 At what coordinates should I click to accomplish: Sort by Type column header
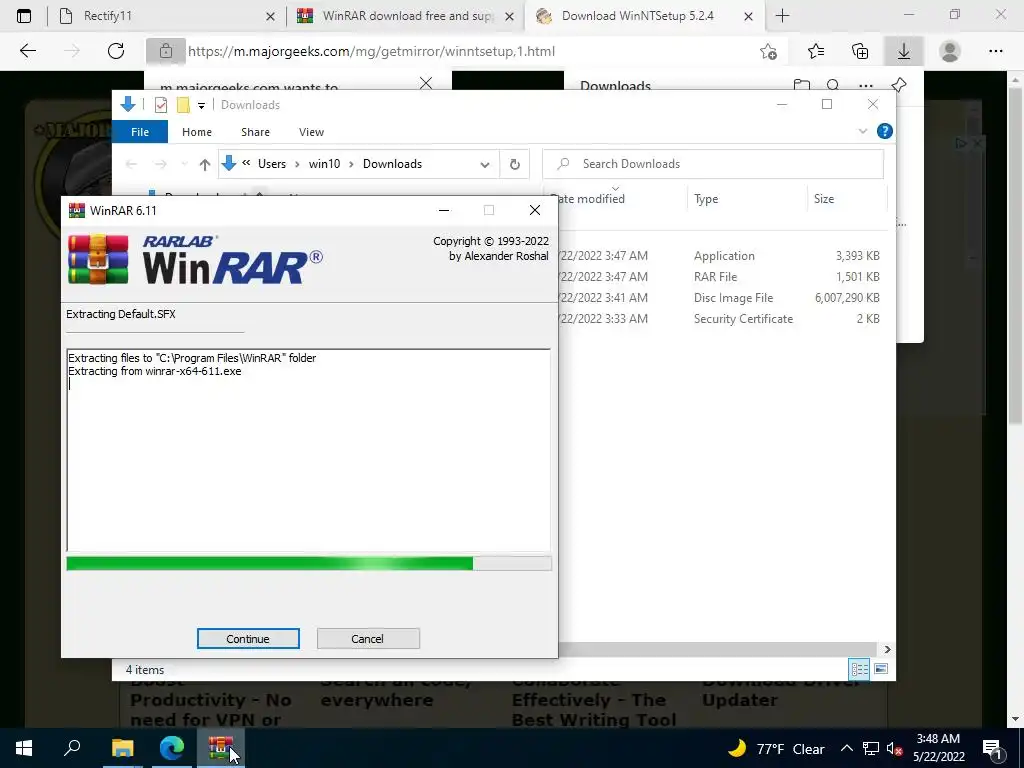click(747, 199)
